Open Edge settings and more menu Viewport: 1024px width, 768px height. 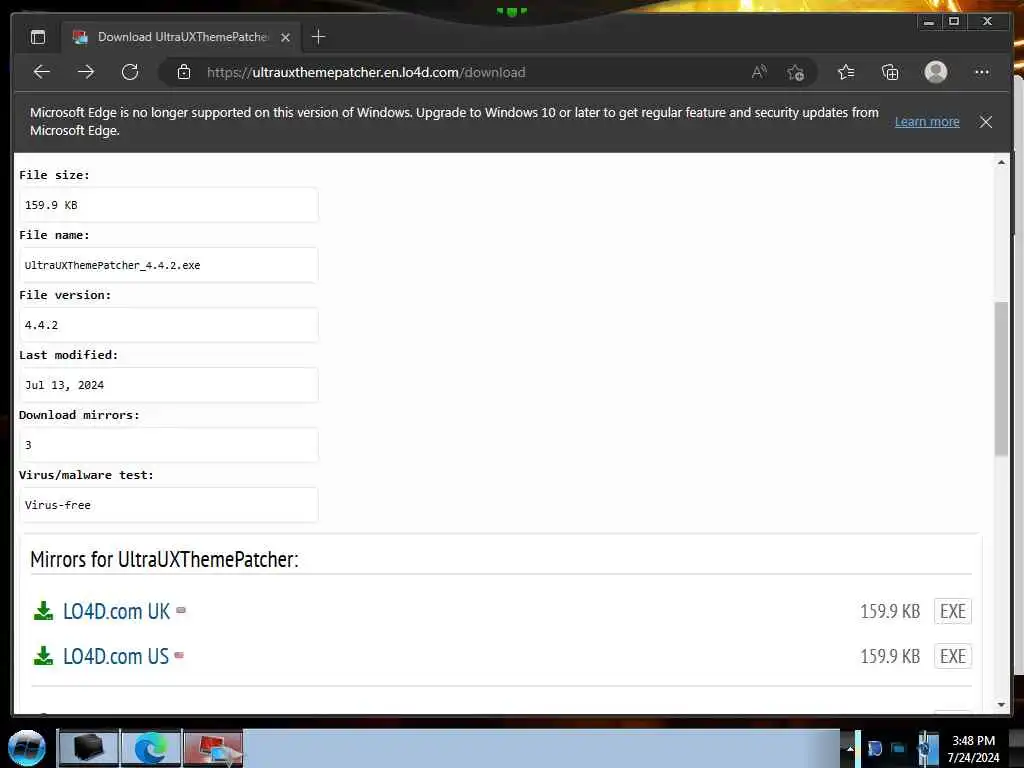(x=982, y=72)
